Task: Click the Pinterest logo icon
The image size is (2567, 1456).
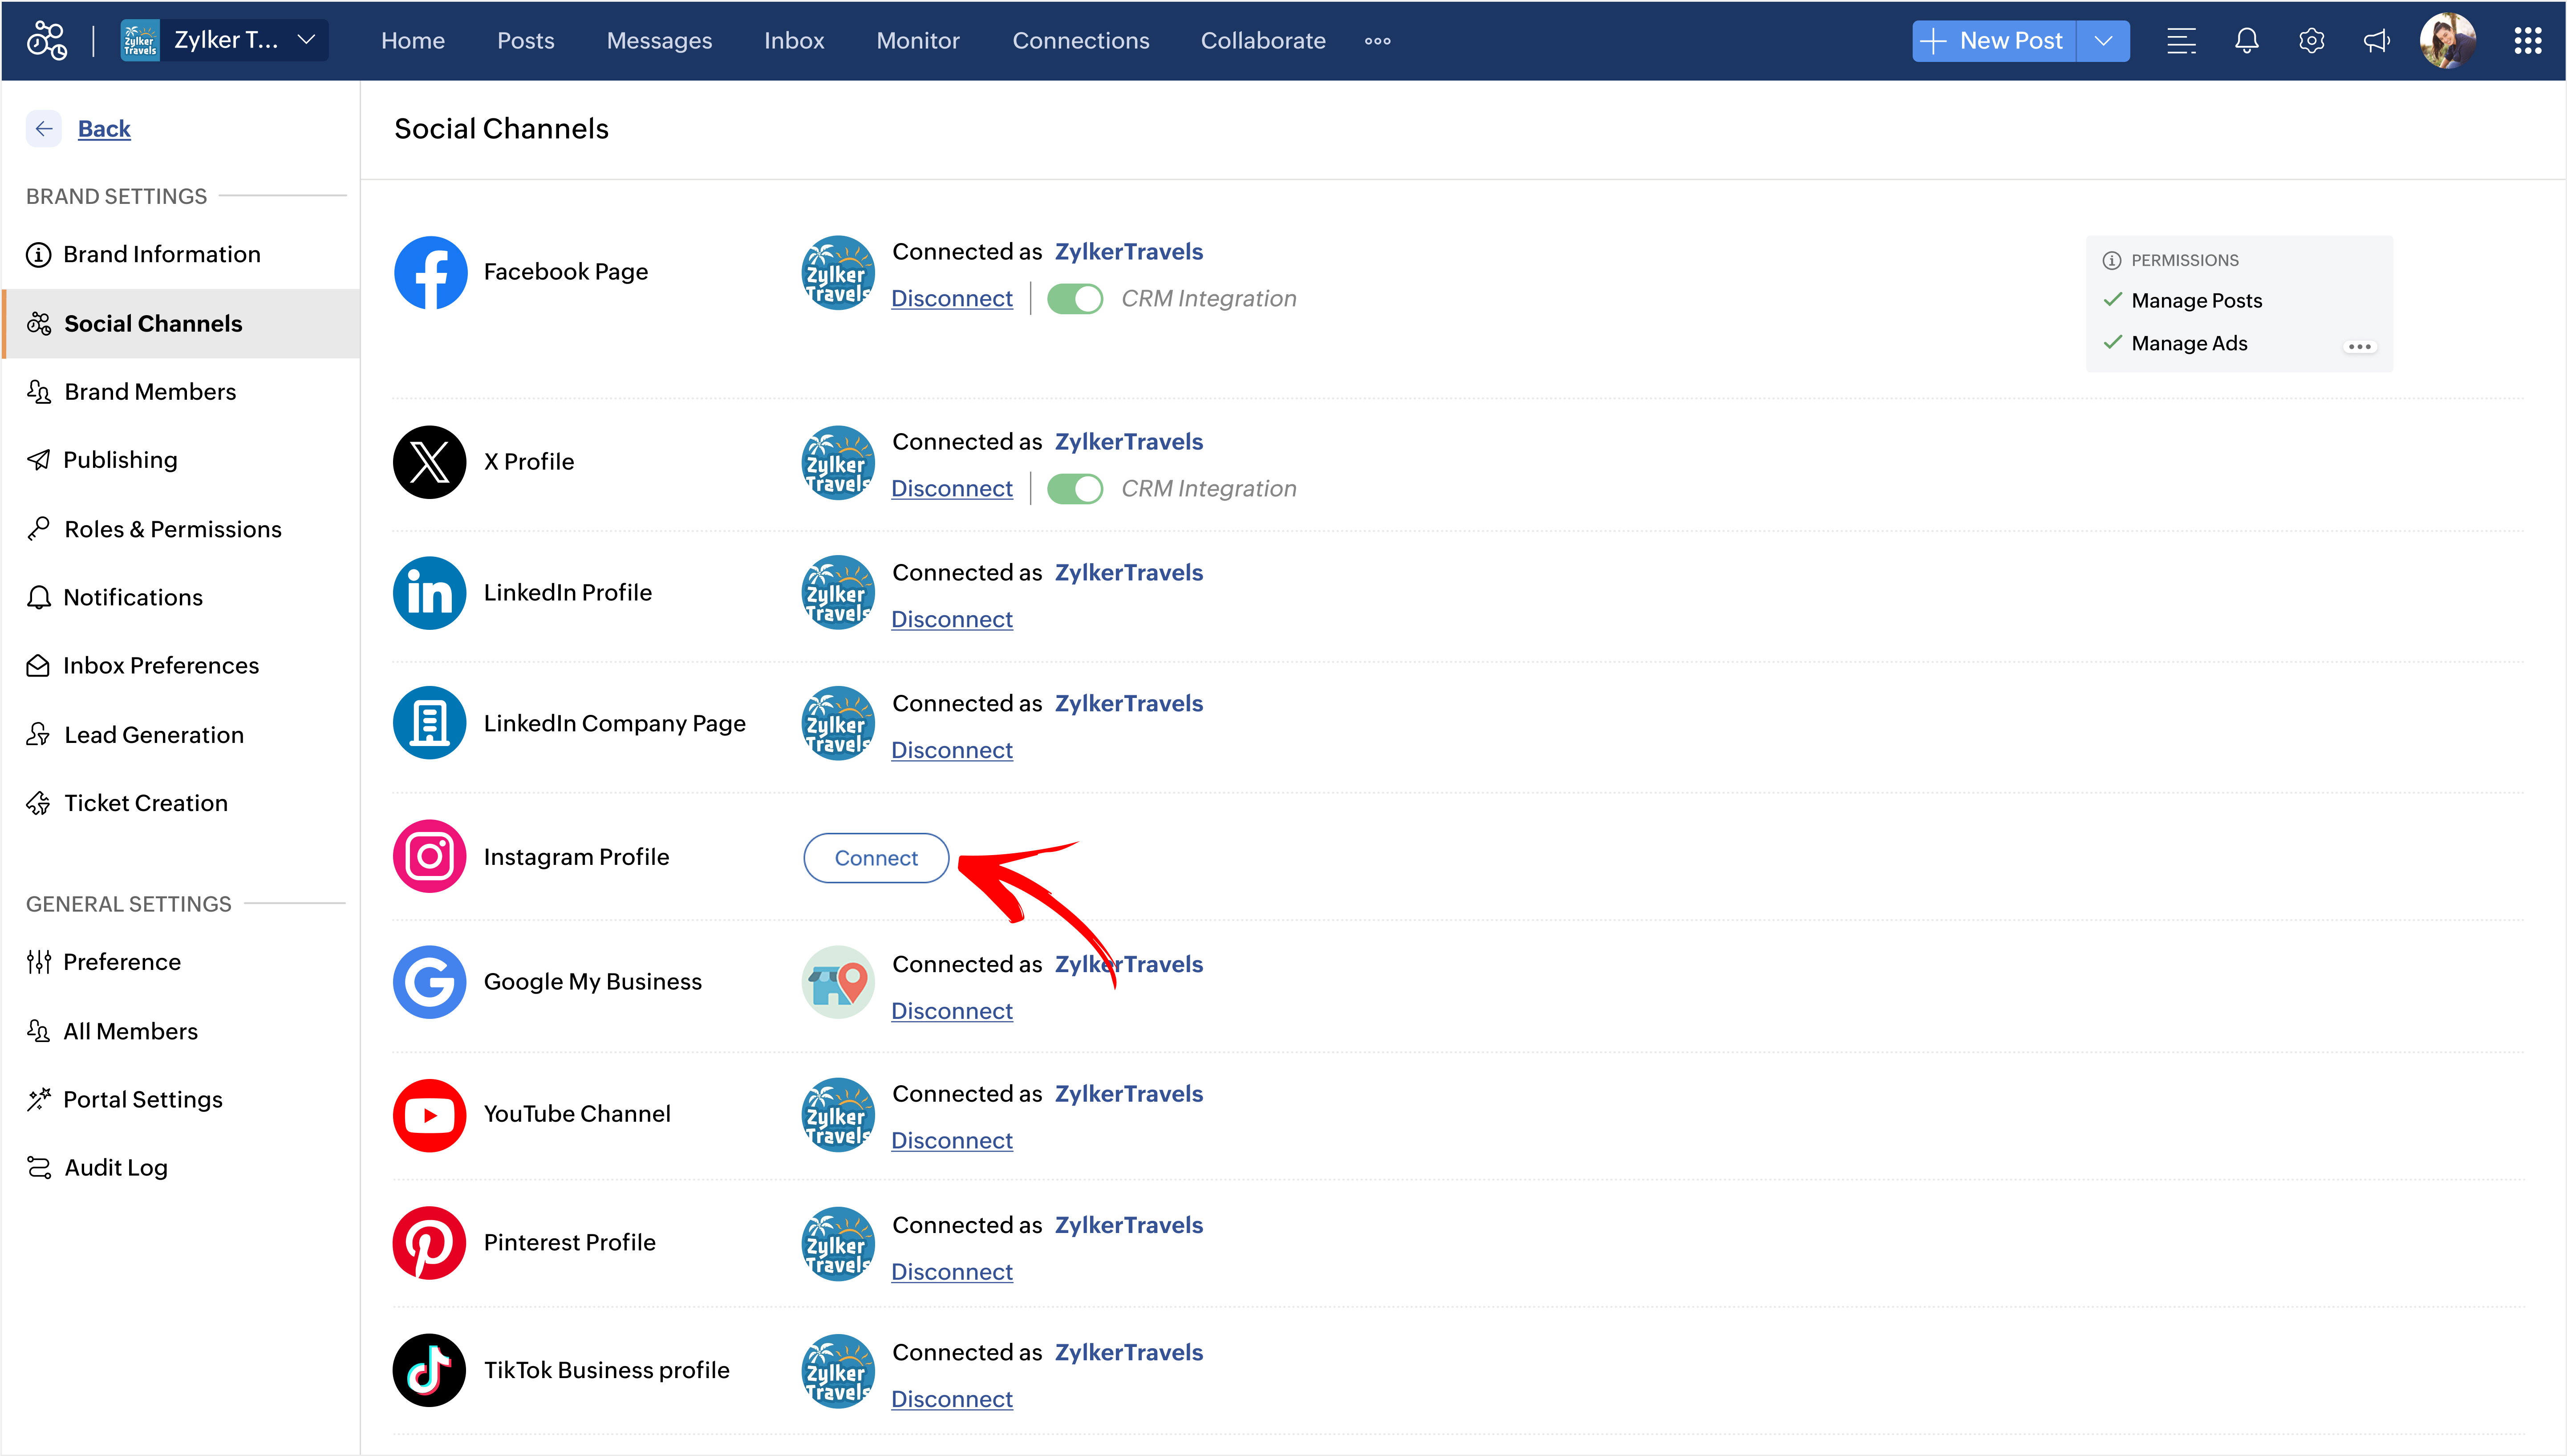Action: coord(430,1243)
